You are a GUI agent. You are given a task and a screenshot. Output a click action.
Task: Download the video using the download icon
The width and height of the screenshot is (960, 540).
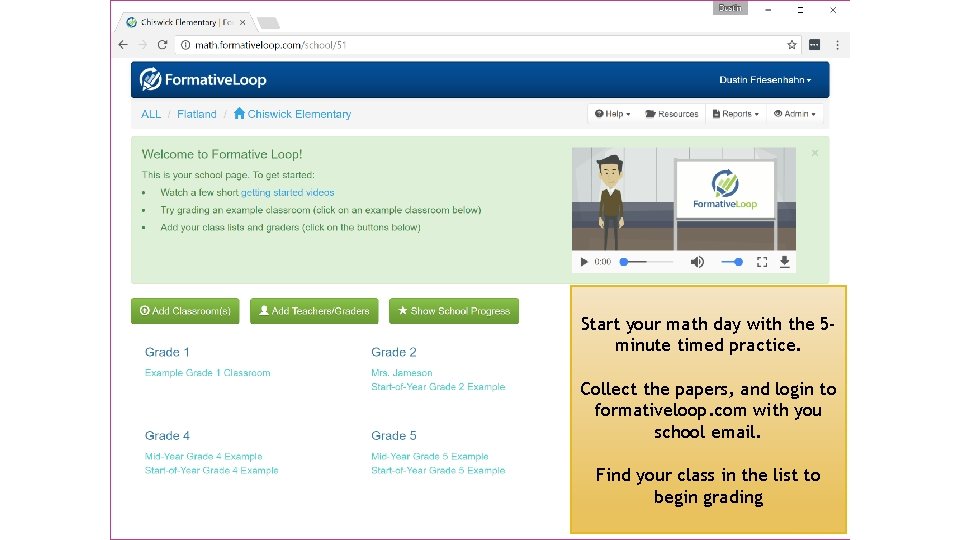pos(784,262)
